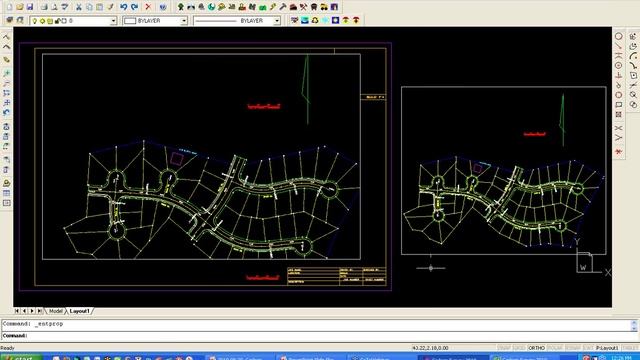Click the BYLAYER color swatch box
Screen dimensions: 640x360
(130, 21)
